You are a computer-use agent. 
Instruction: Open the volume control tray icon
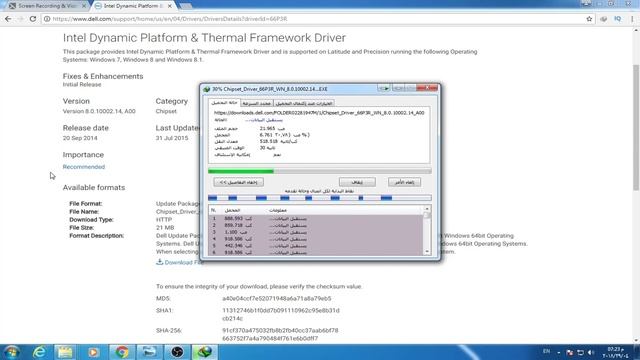(591, 352)
